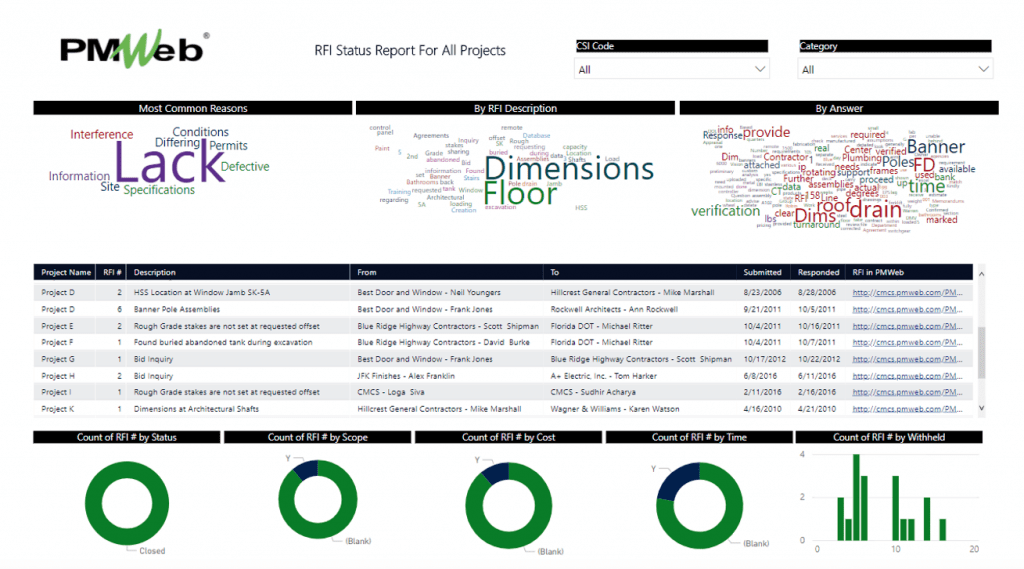This screenshot has width=1024, height=569.
Task: Sort table by From column header
Action: pyautogui.click(x=367, y=272)
